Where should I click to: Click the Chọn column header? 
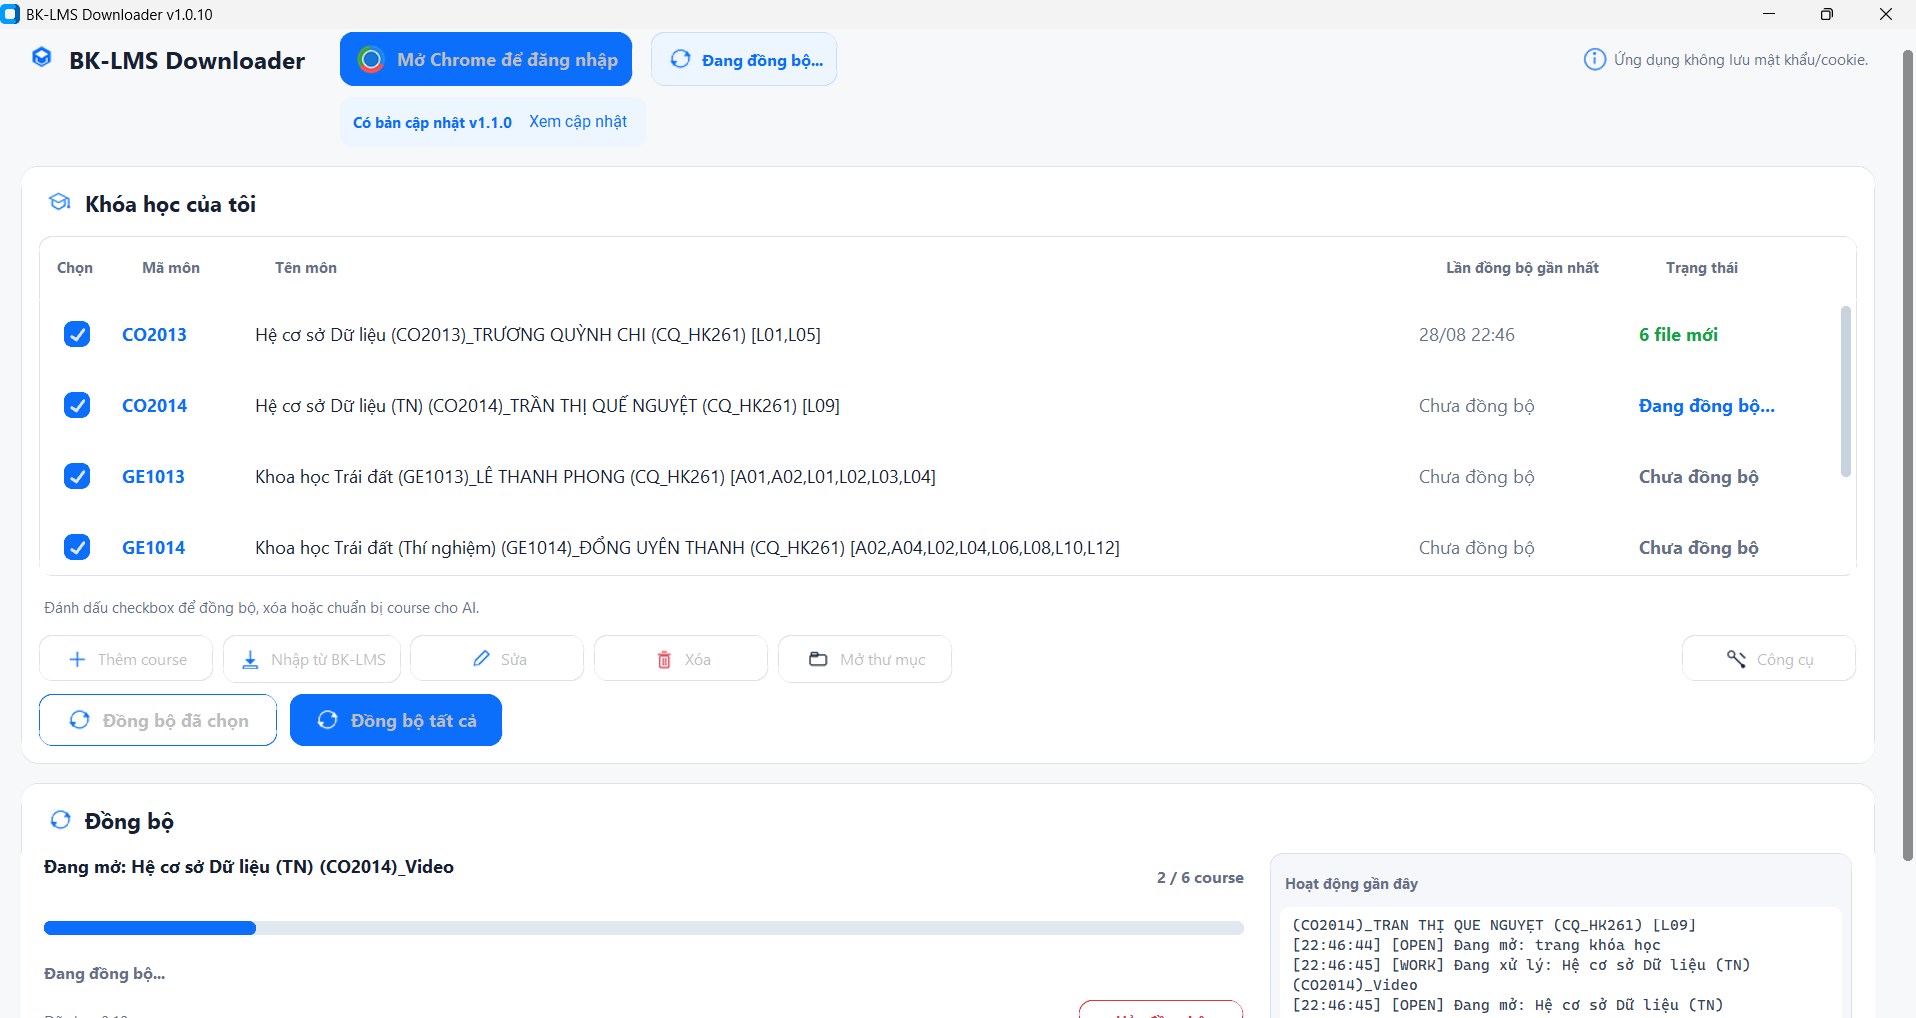pyautogui.click(x=75, y=268)
